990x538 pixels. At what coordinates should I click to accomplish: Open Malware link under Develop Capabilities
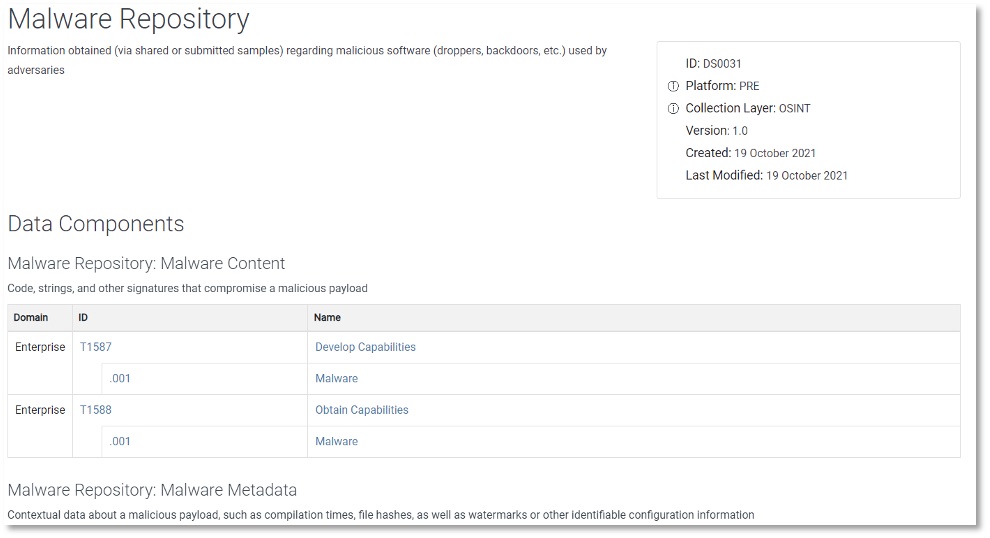coord(337,378)
